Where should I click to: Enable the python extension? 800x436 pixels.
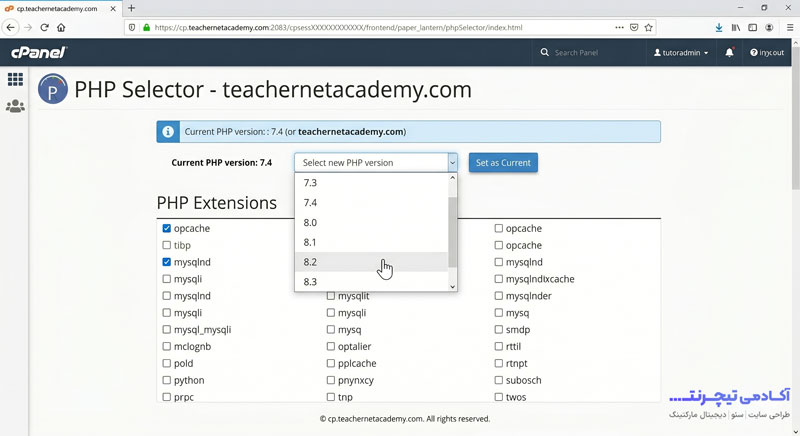click(166, 380)
